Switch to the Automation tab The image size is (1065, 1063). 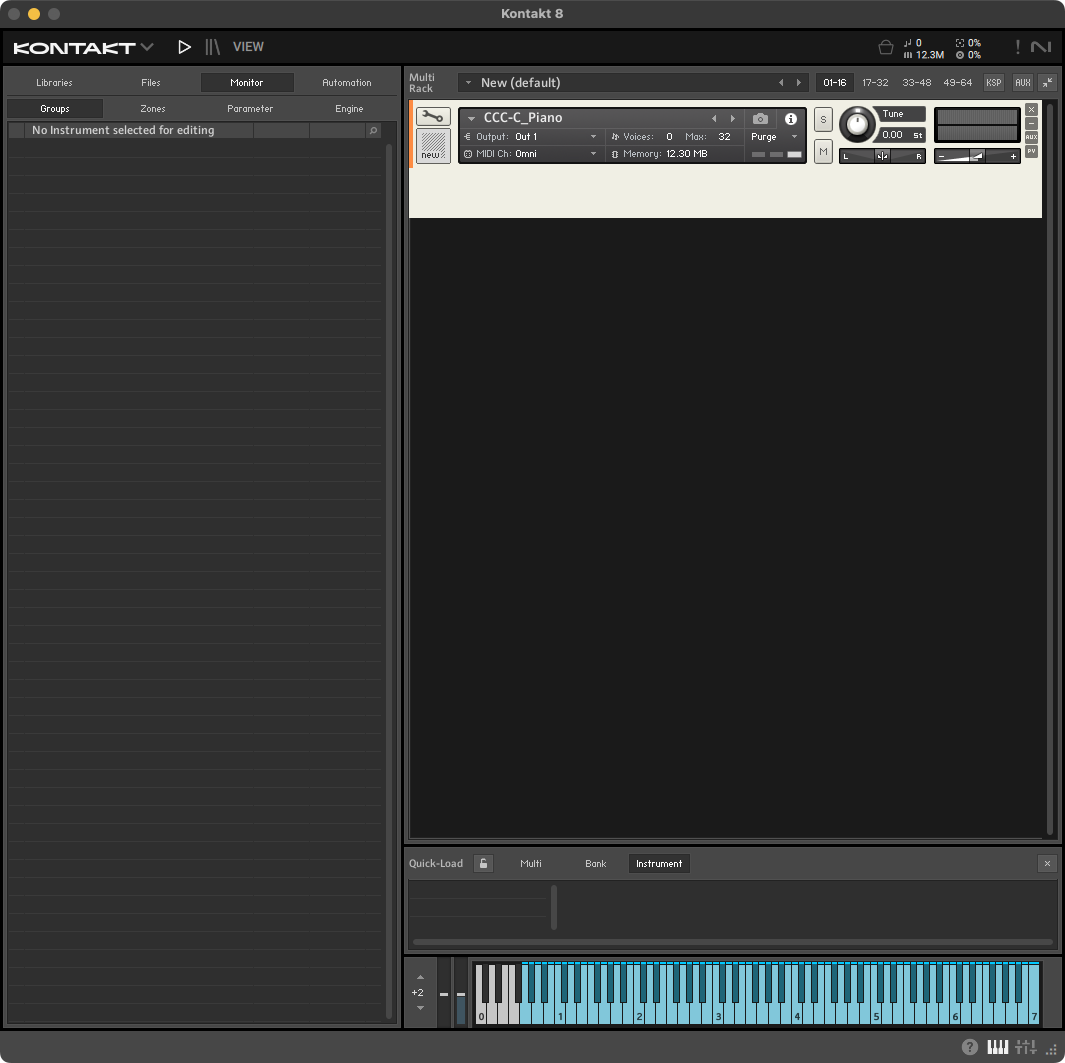pos(346,83)
